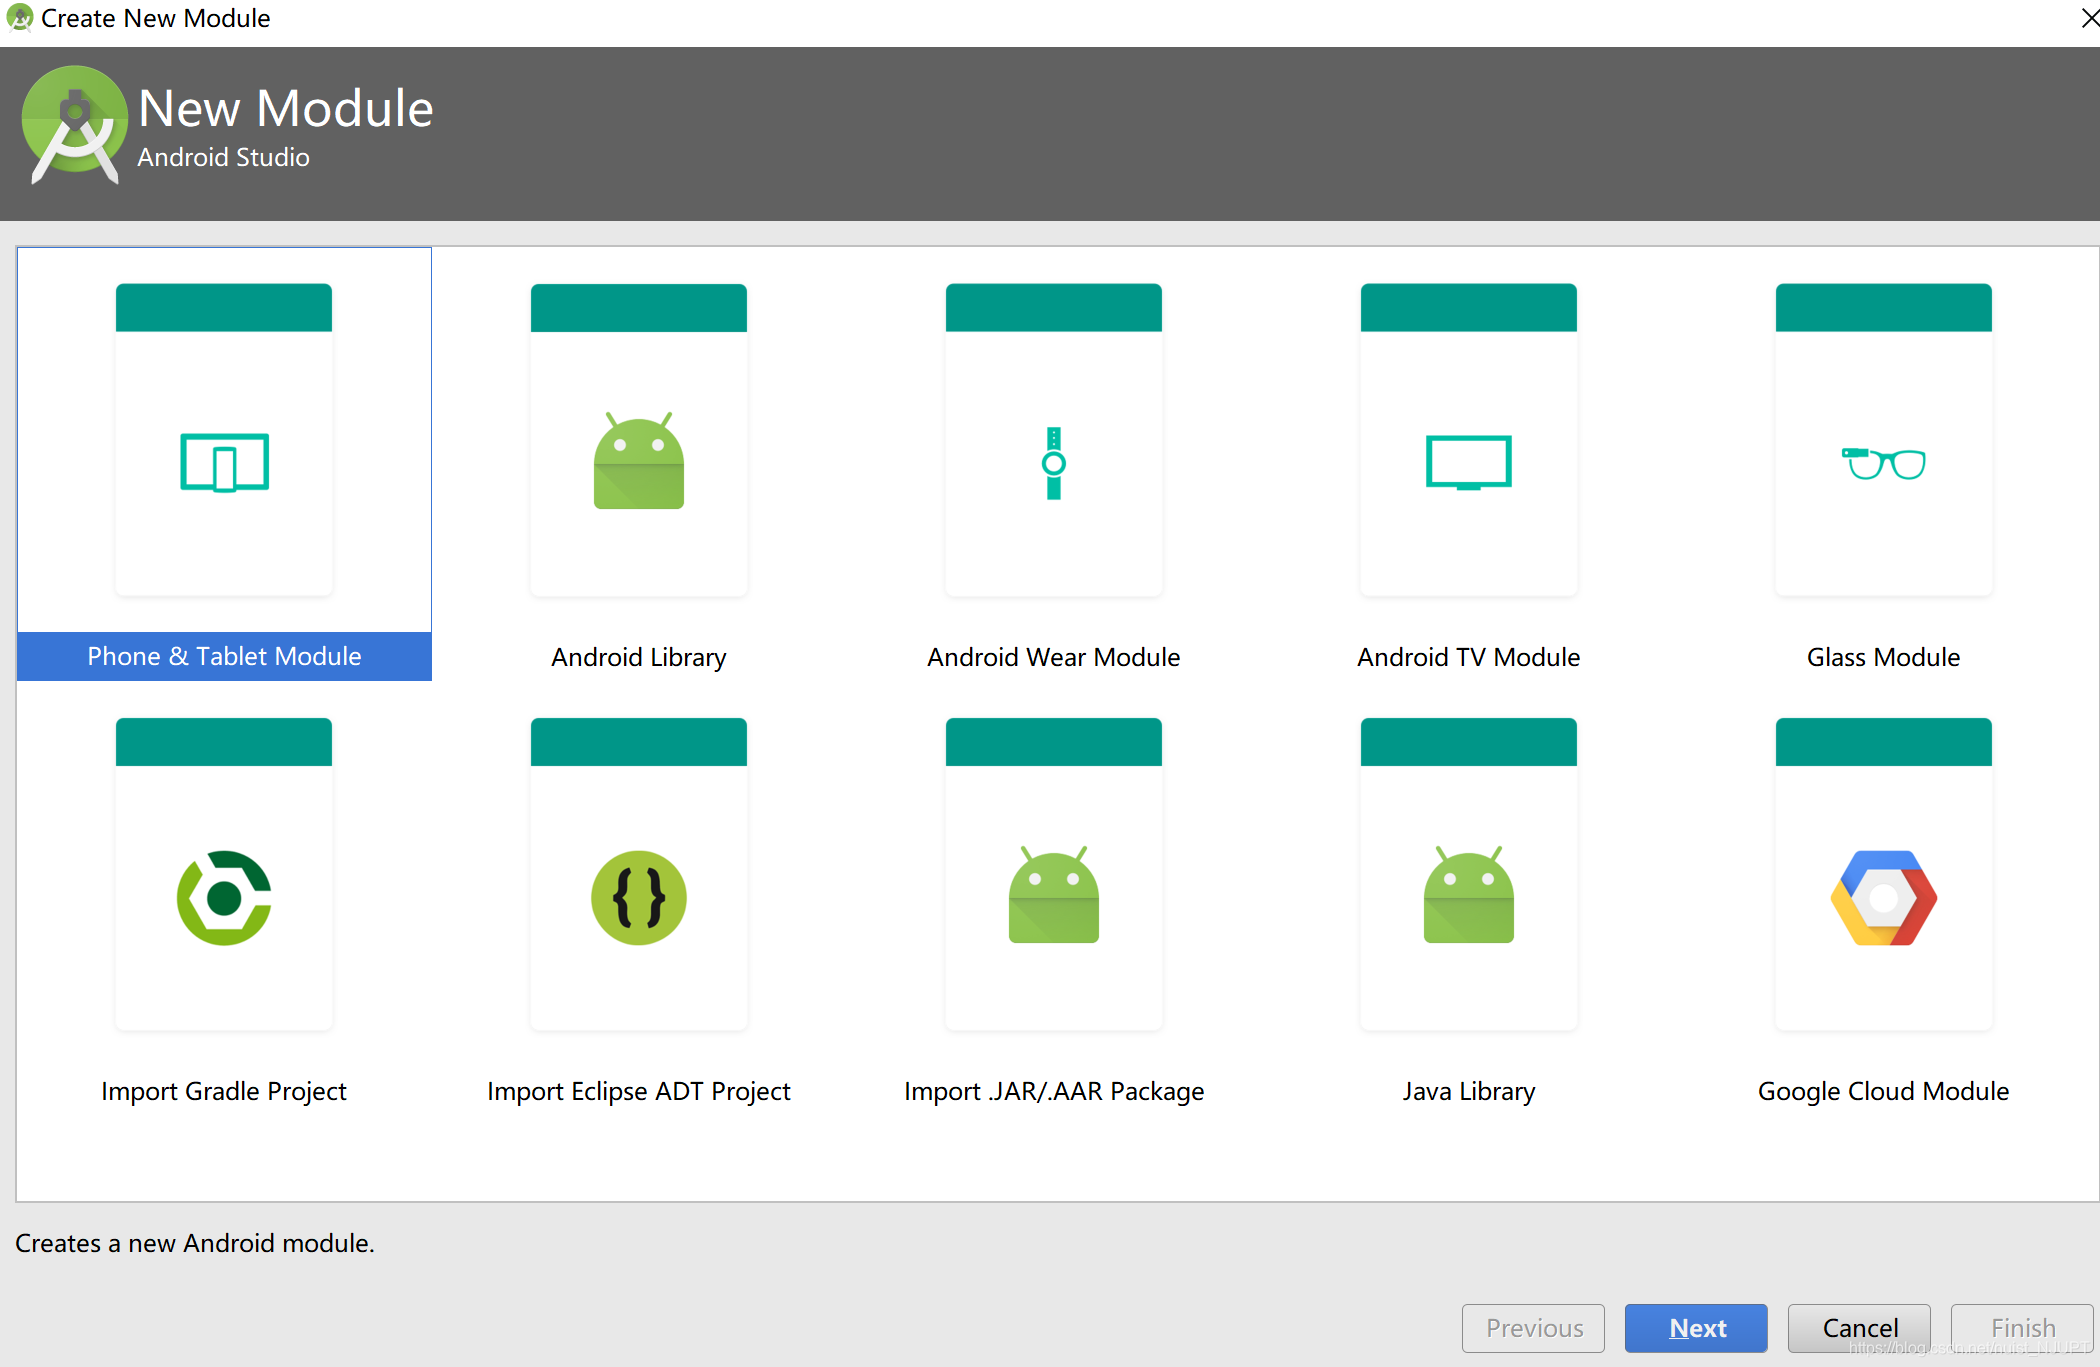Click the Android Studio logo in header

pyautogui.click(x=75, y=126)
